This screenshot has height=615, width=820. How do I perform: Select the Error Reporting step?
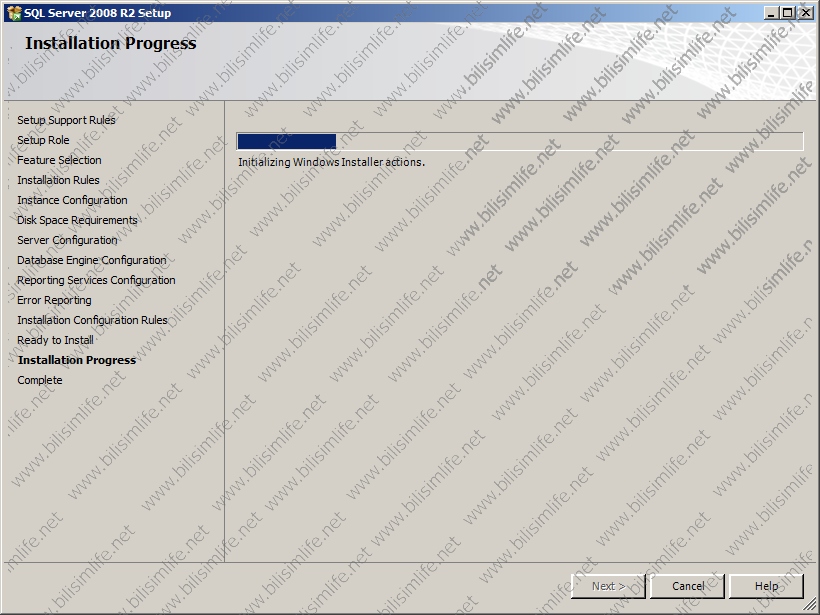pos(54,300)
